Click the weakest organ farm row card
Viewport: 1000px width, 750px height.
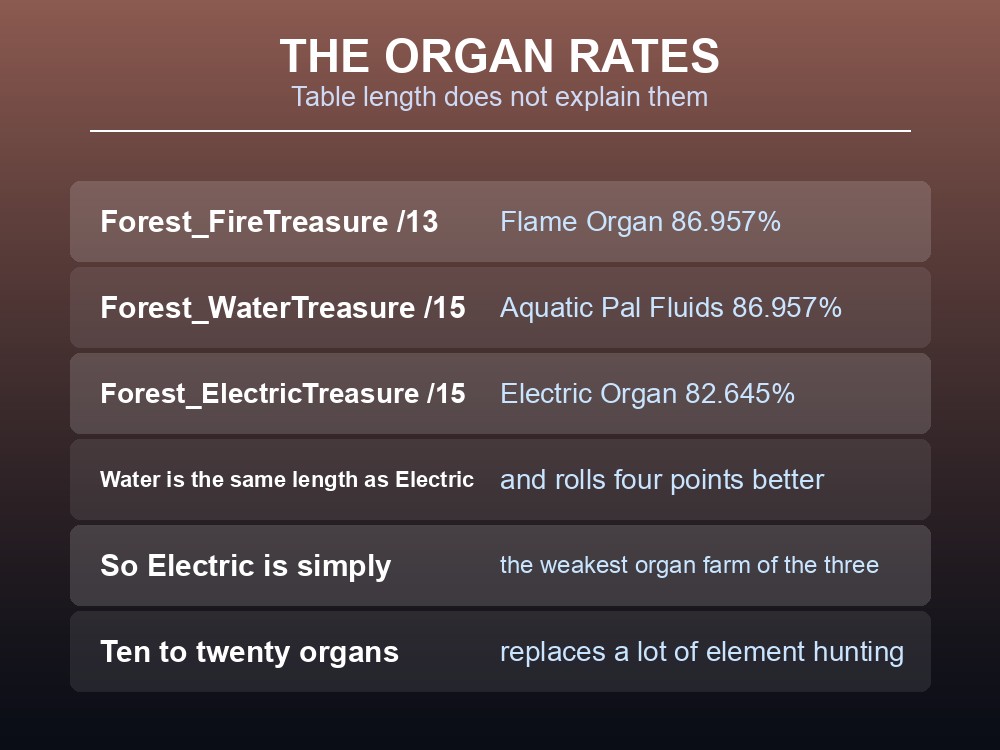click(500, 565)
